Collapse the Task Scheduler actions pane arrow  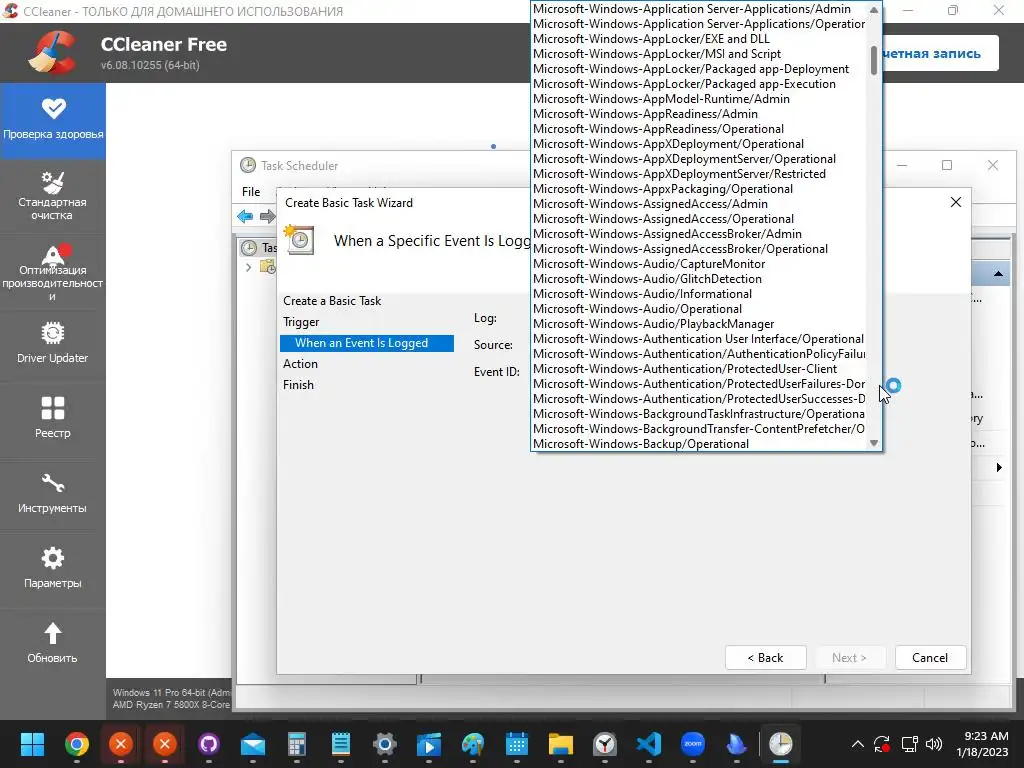998,274
